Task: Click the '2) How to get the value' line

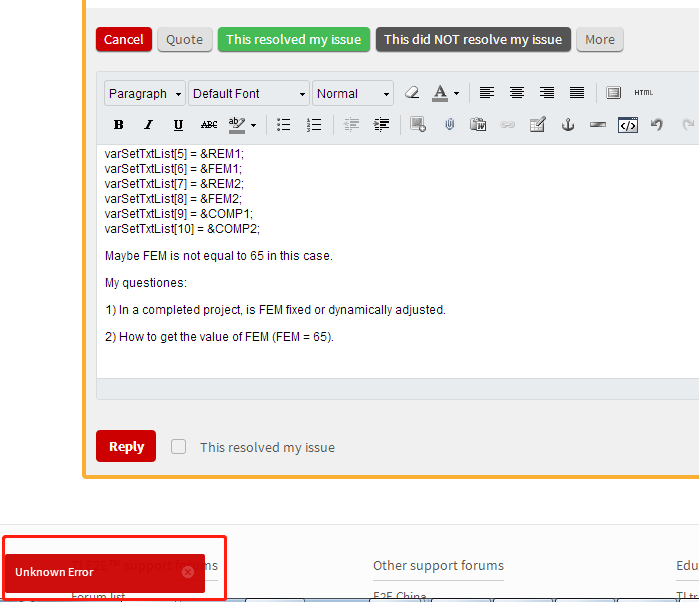Action: click(219, 337)
